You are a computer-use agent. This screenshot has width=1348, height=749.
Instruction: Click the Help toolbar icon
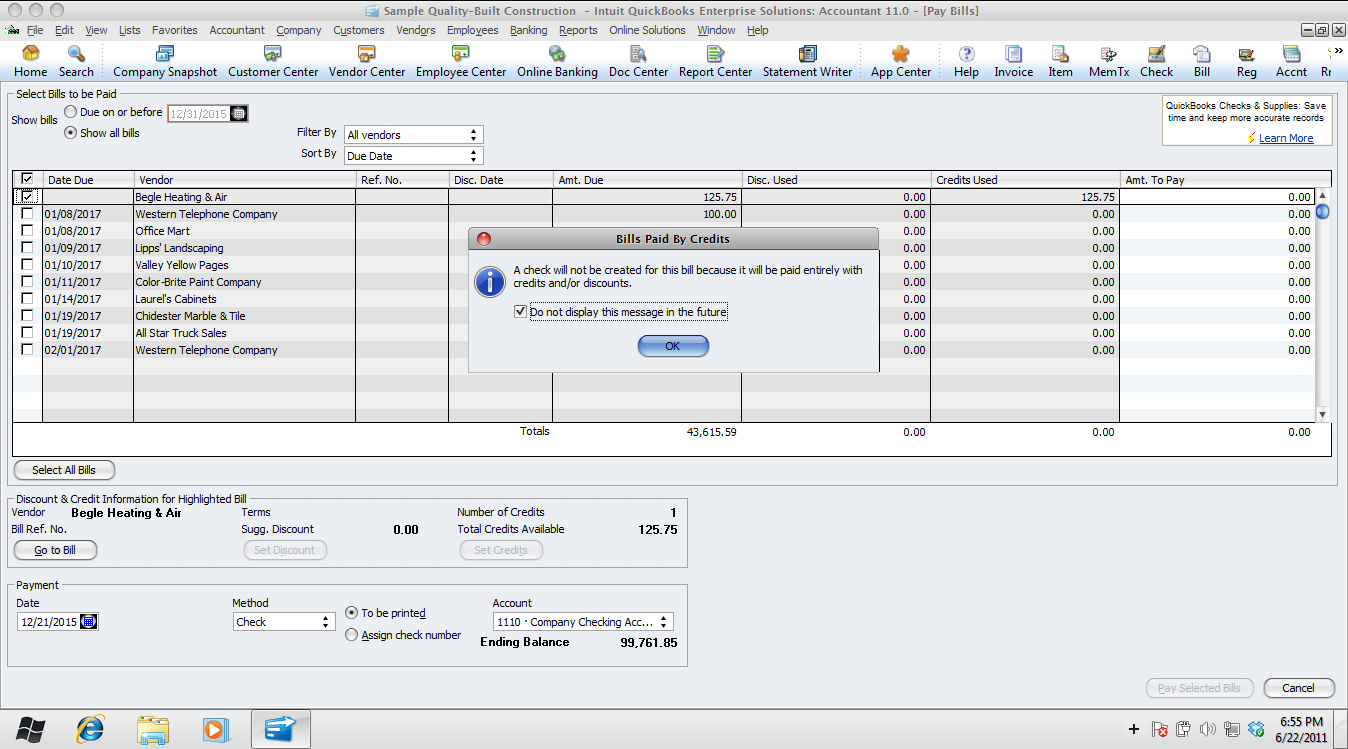(966, 62)
